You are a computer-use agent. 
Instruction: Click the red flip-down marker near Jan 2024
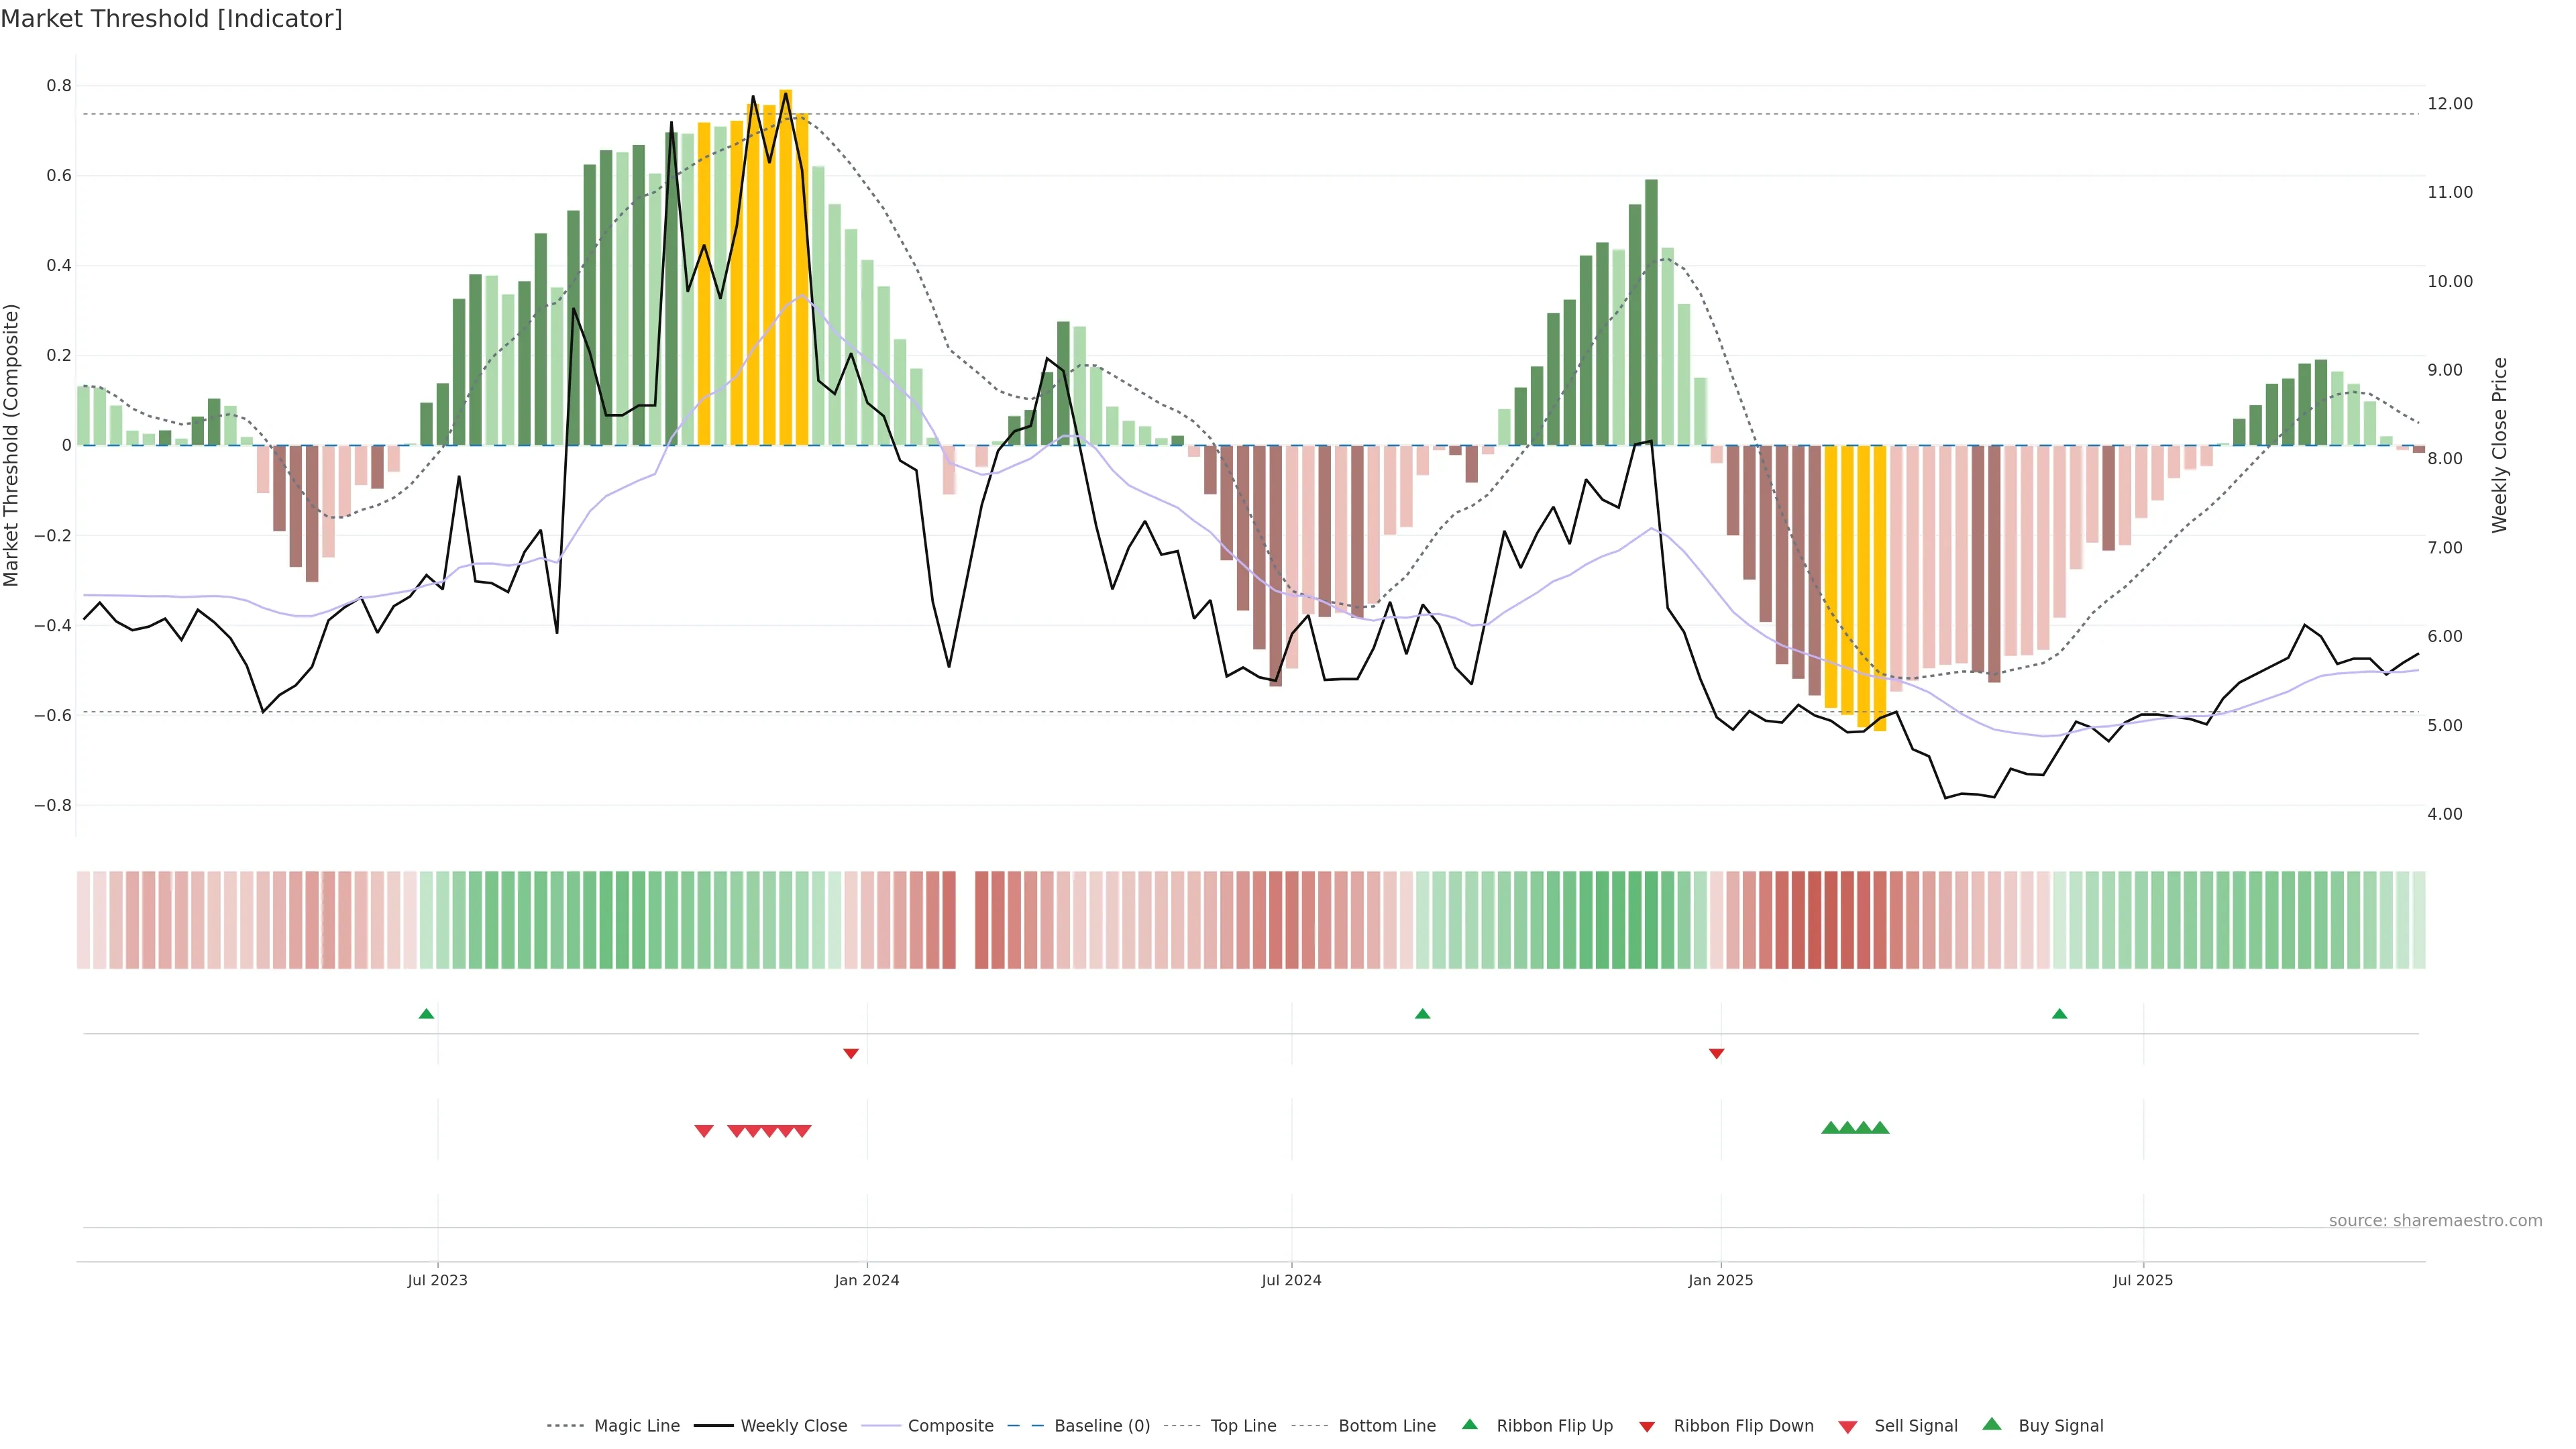pyautogui.click(x=851, y=1053)
